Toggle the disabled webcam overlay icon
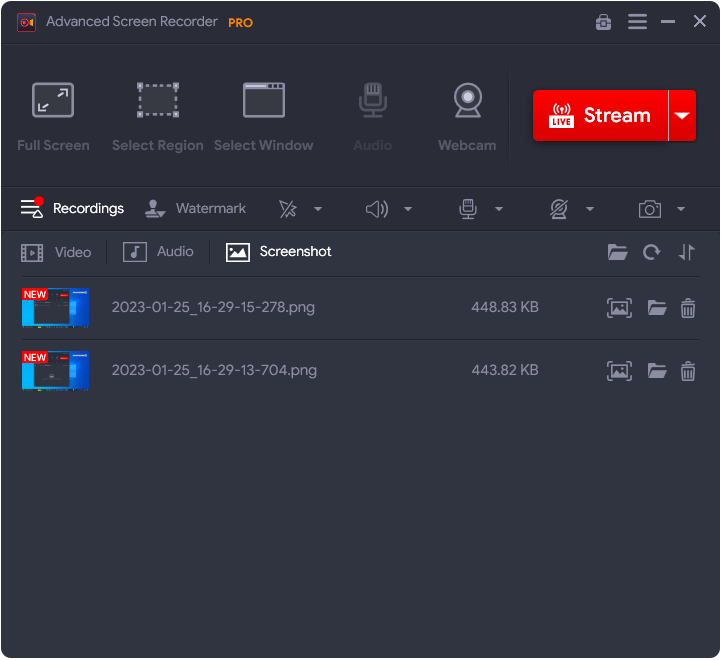Image resolution: width=722 pixels, height=660 pixels. click(x=559, y=209)
